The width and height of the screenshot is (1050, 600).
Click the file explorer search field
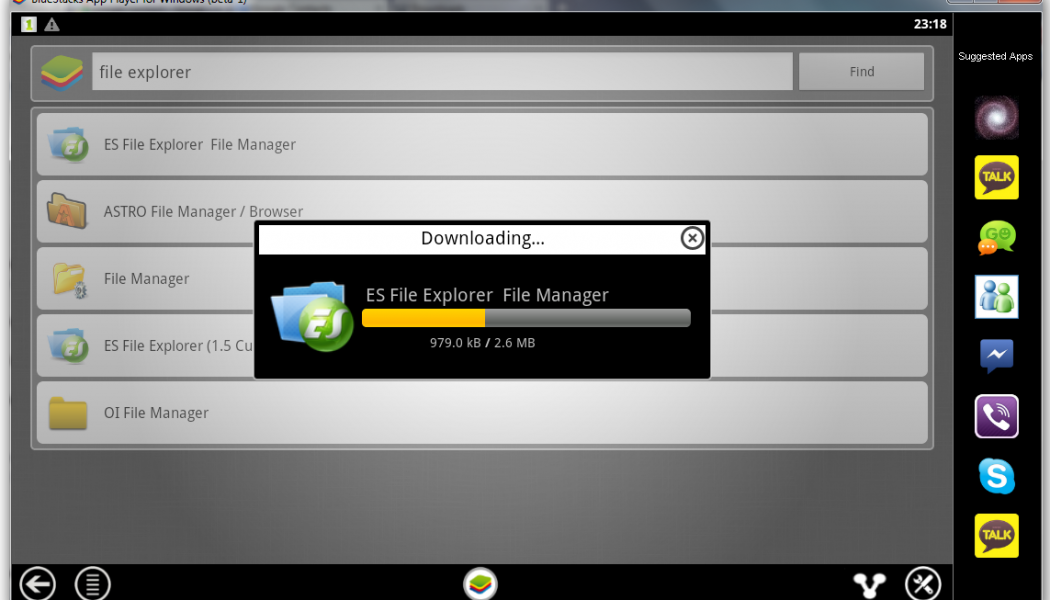pyautogui.click(x=442, y=72)
